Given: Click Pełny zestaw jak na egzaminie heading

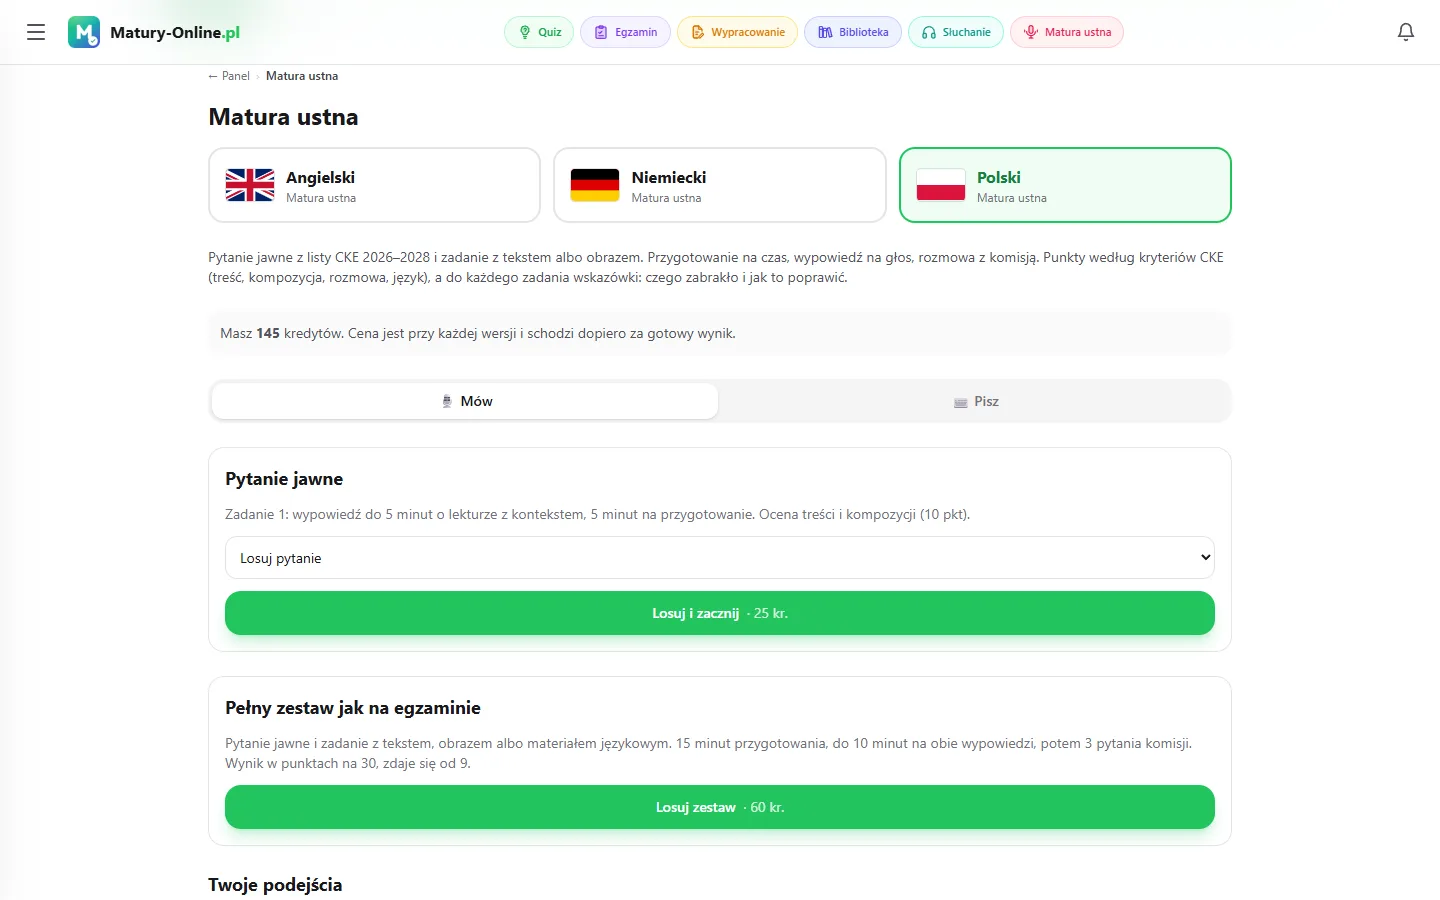Looking at the screenshot, I should 353,708.
